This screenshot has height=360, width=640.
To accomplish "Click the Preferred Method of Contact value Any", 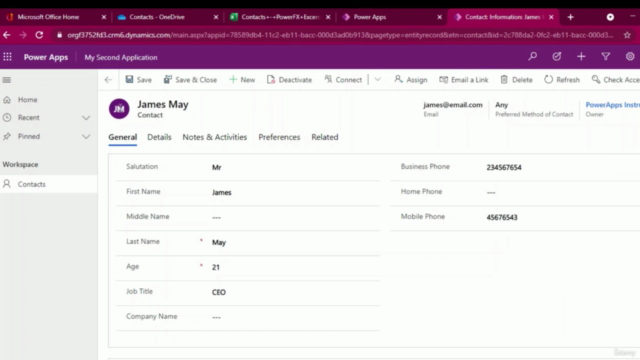I will 502,105.
